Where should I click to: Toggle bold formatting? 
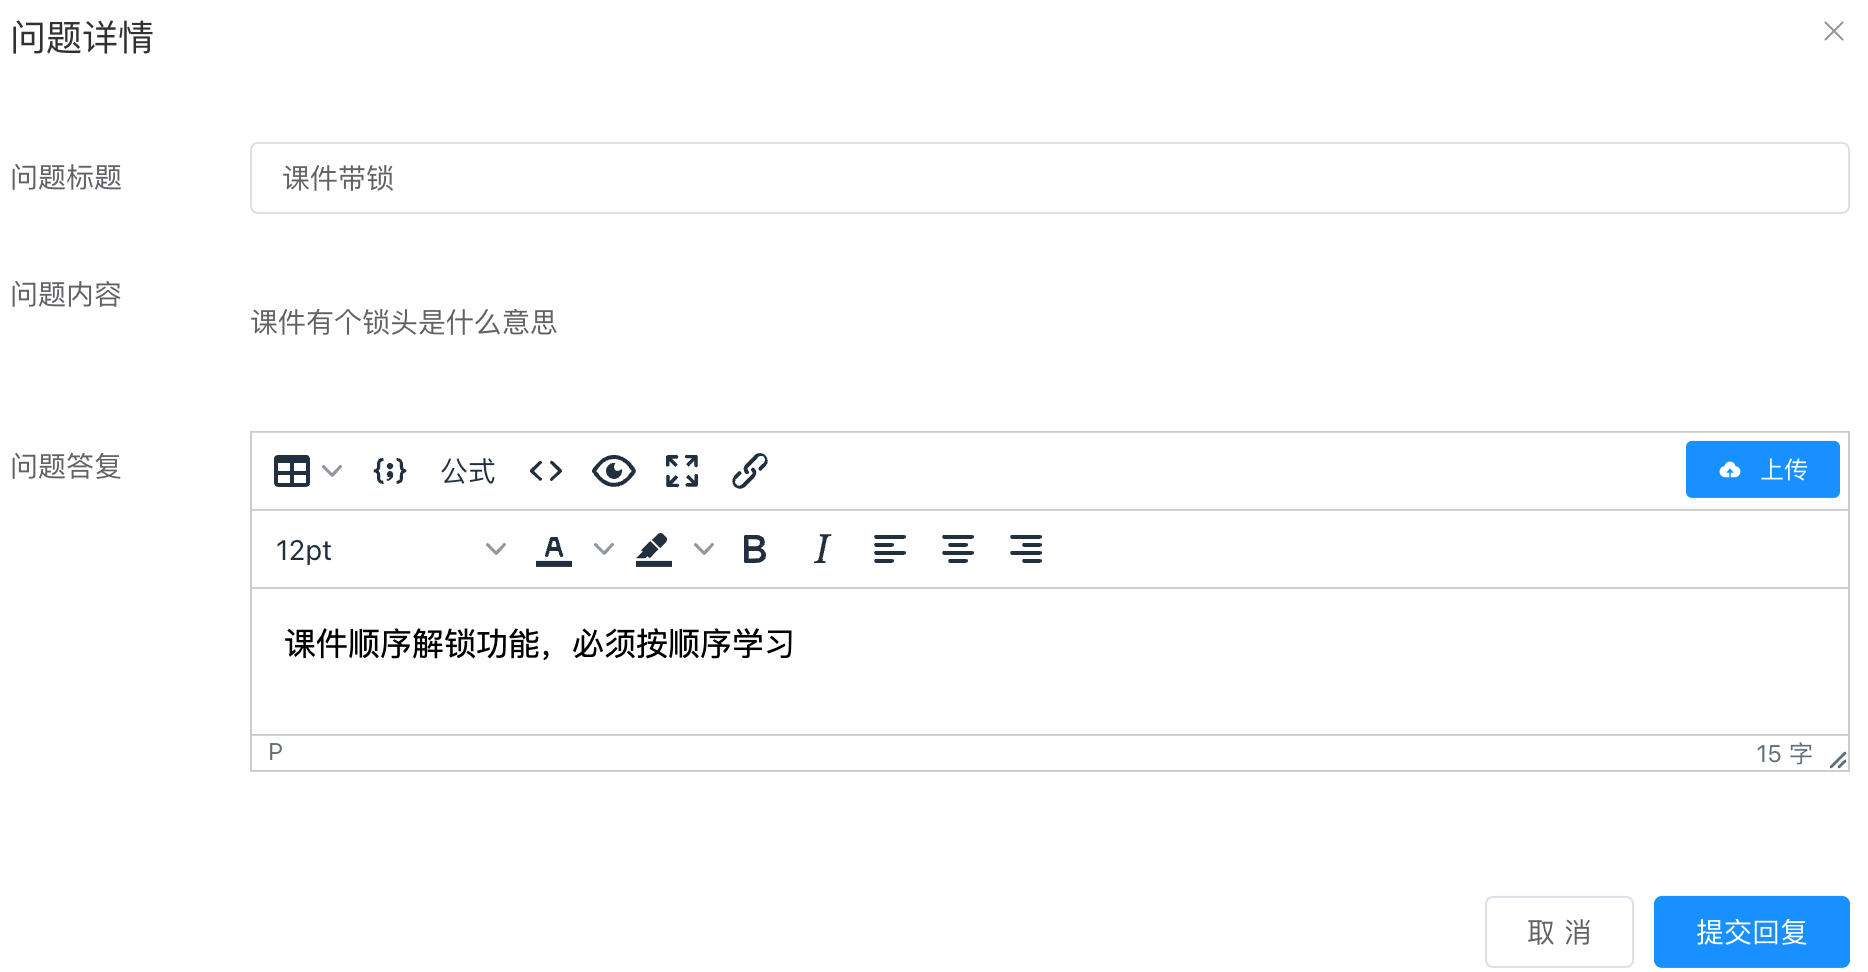[x=755, y=549]
